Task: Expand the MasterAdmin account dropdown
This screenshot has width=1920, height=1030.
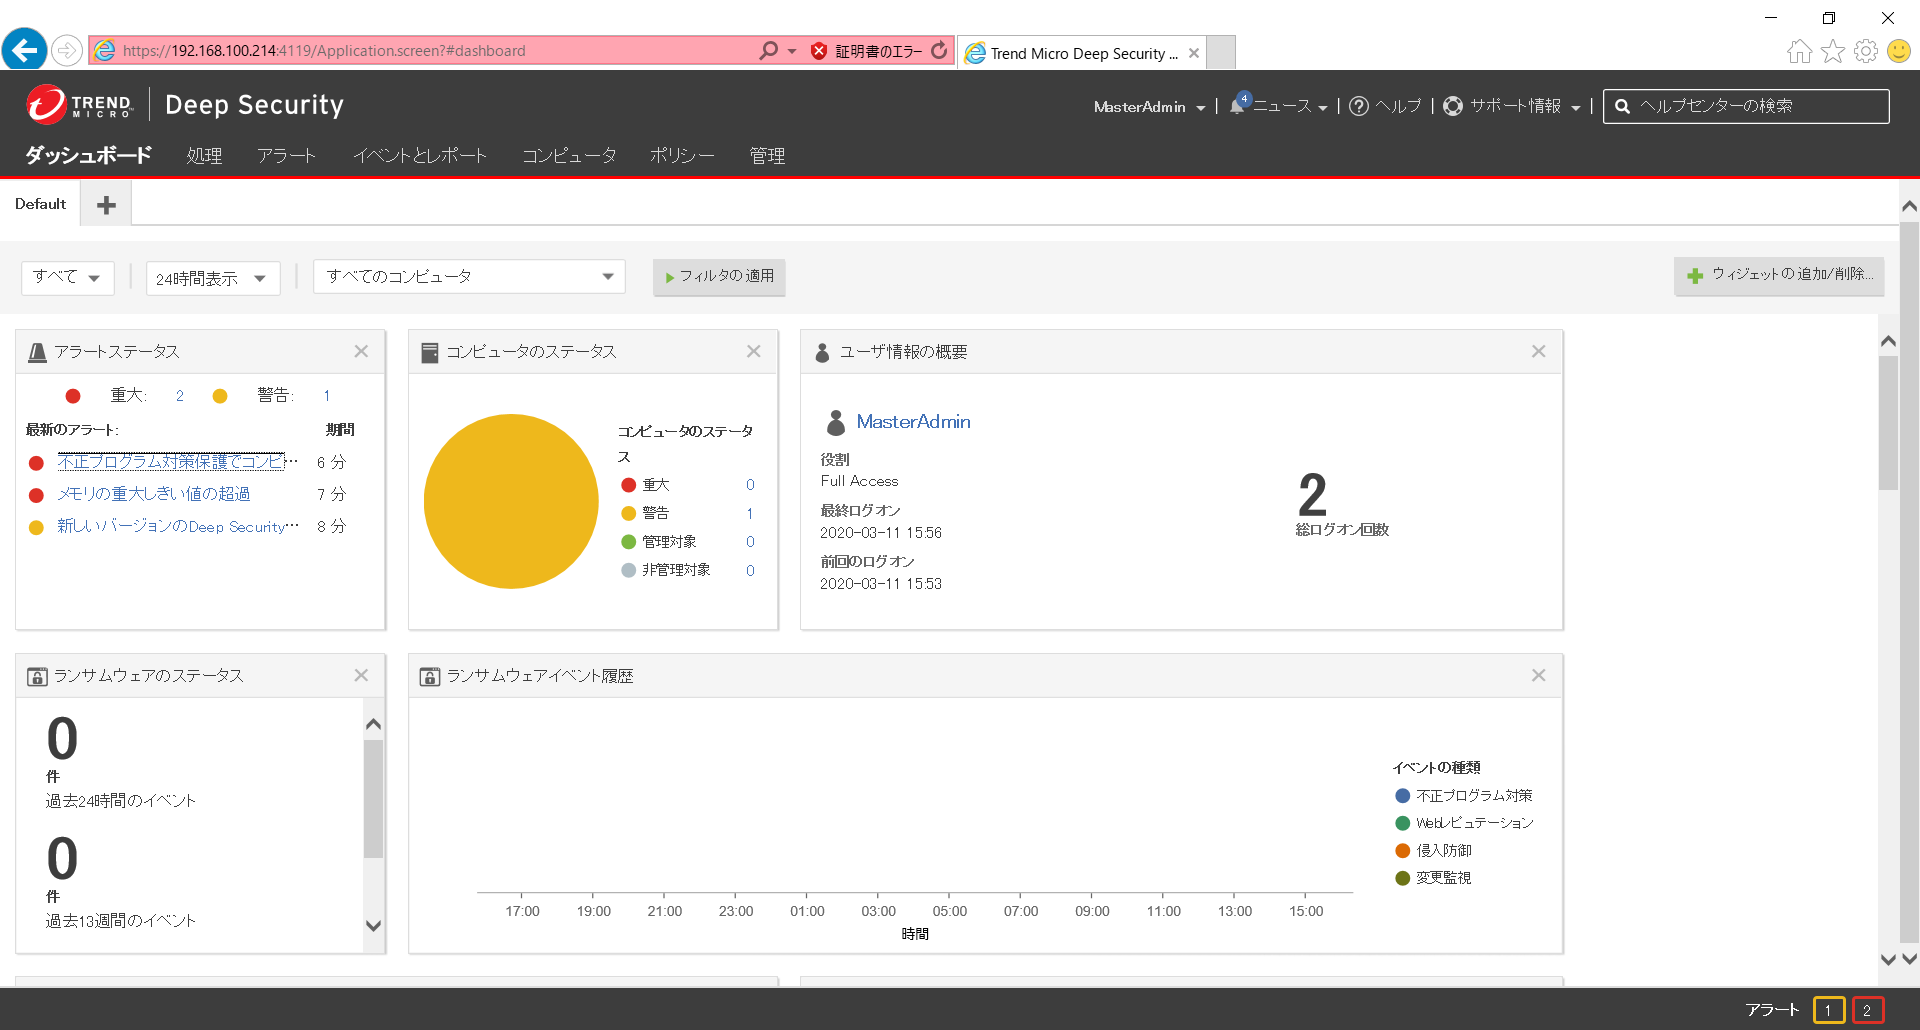Action: coord(1150,106)
